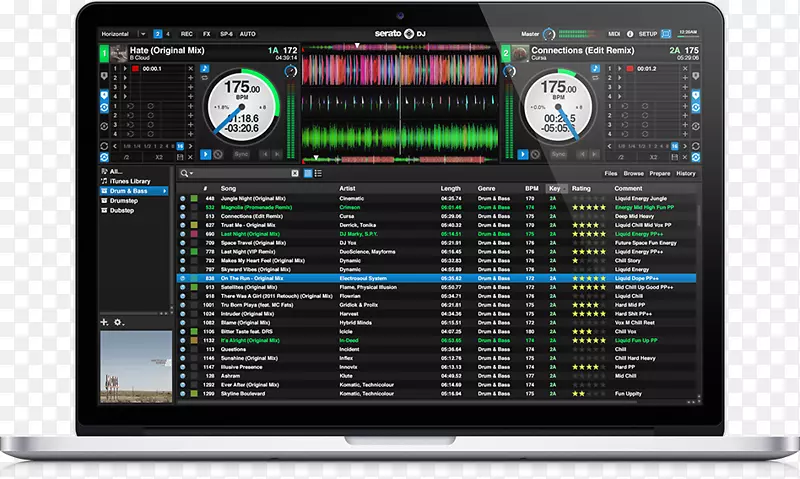Skip to next track on deck 2
800x479 pixels.
click(594, 154)
